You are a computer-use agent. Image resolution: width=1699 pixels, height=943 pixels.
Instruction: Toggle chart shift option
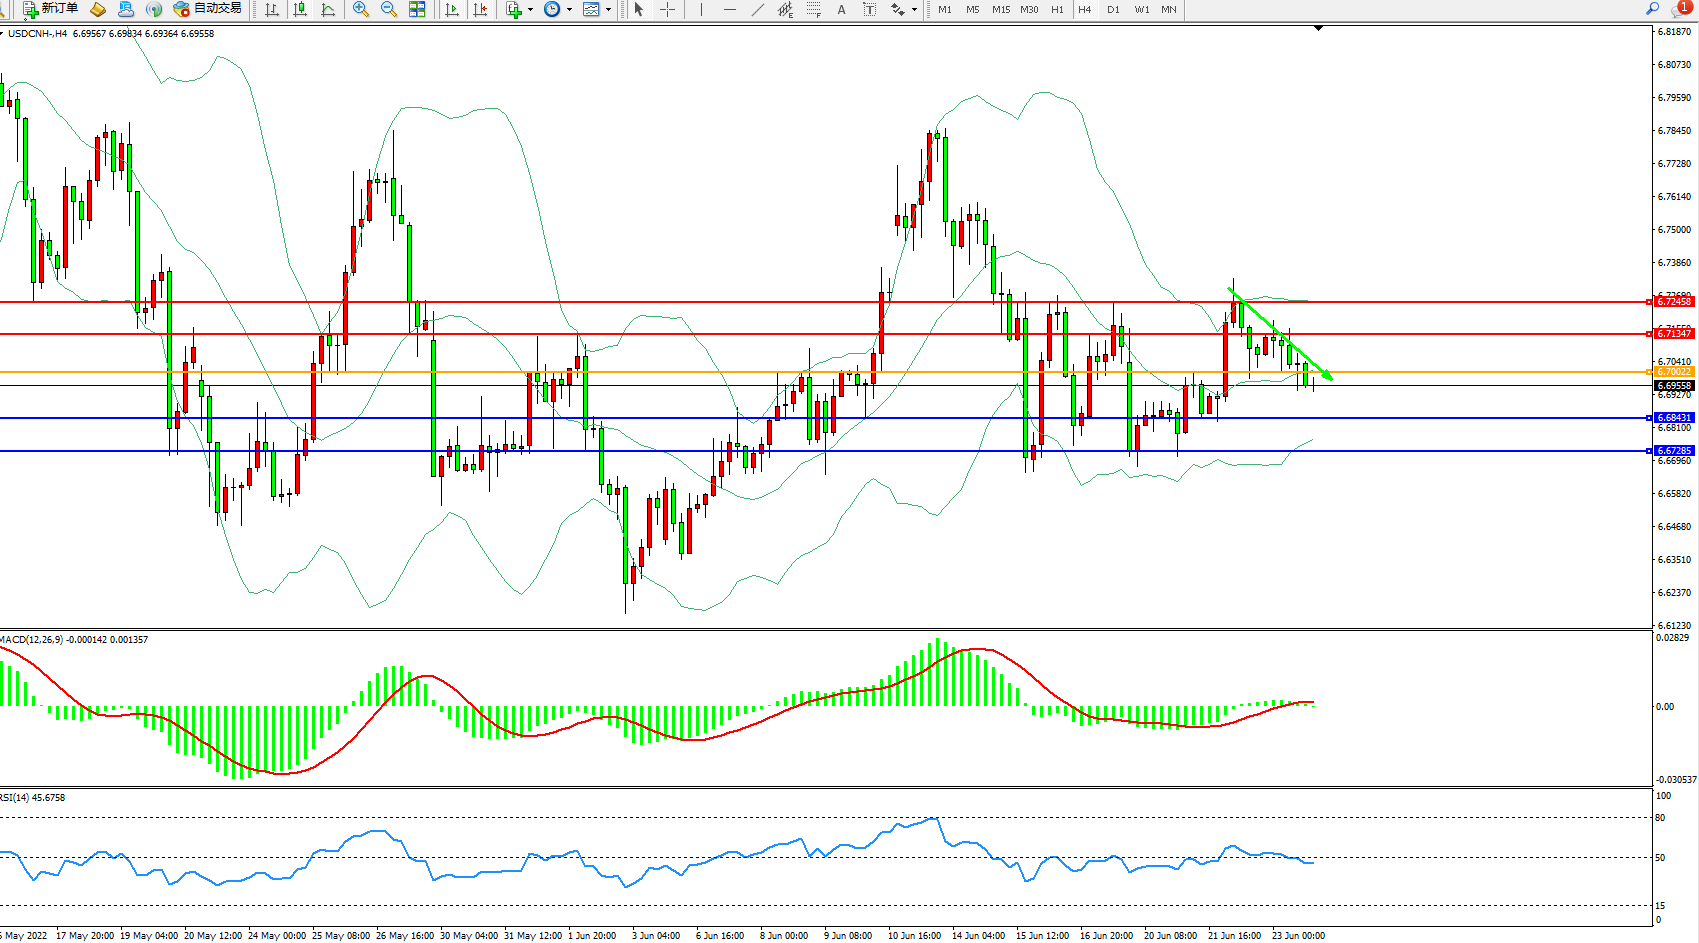(x=480, y=9)
